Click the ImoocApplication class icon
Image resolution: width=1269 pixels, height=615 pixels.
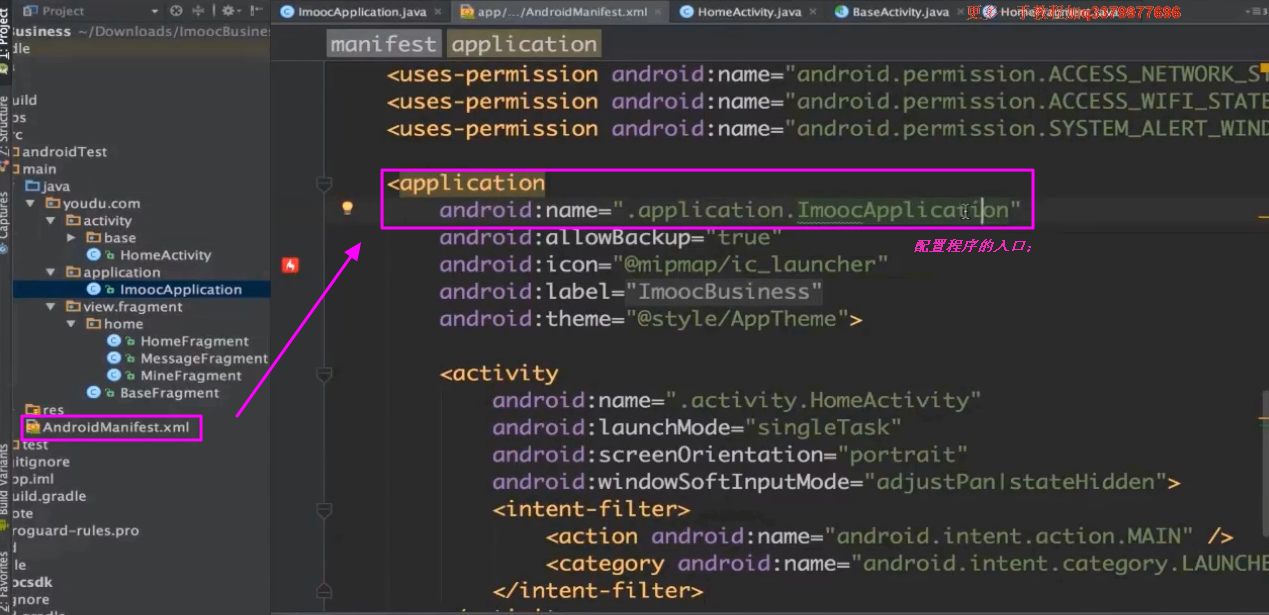point(93,289)
